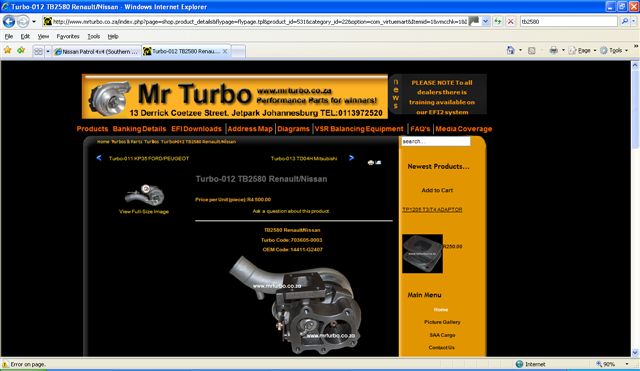
Task: Go back with the browser Back arrow
Action: pyautogui.click(x=9, y=21)
